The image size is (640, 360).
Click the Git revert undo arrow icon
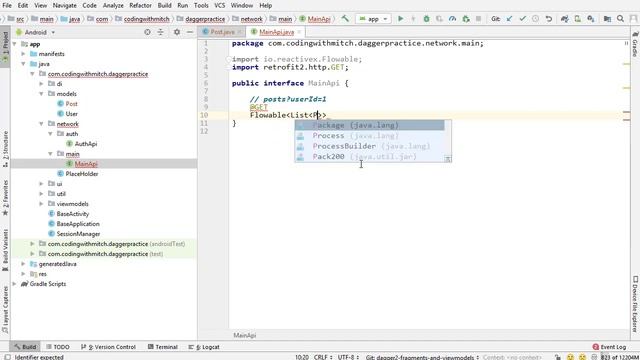click(549, 19)
